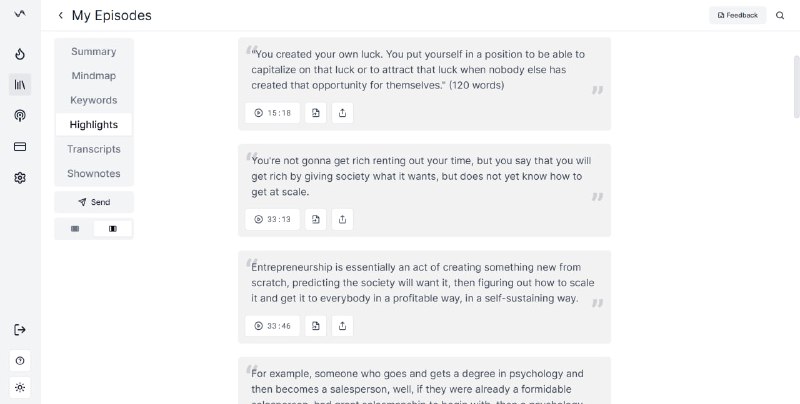Image resolution: width=800 pixels, height=404 pixels.
Task: Select the Shownotes tab
Action: [x=94, y=173]
